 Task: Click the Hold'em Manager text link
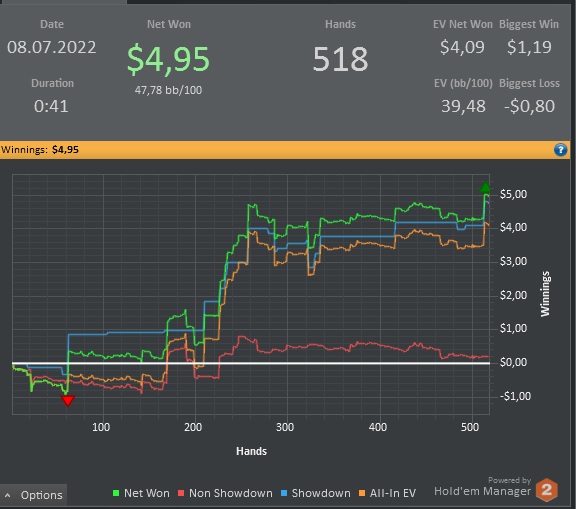click(x=482, y=491)
